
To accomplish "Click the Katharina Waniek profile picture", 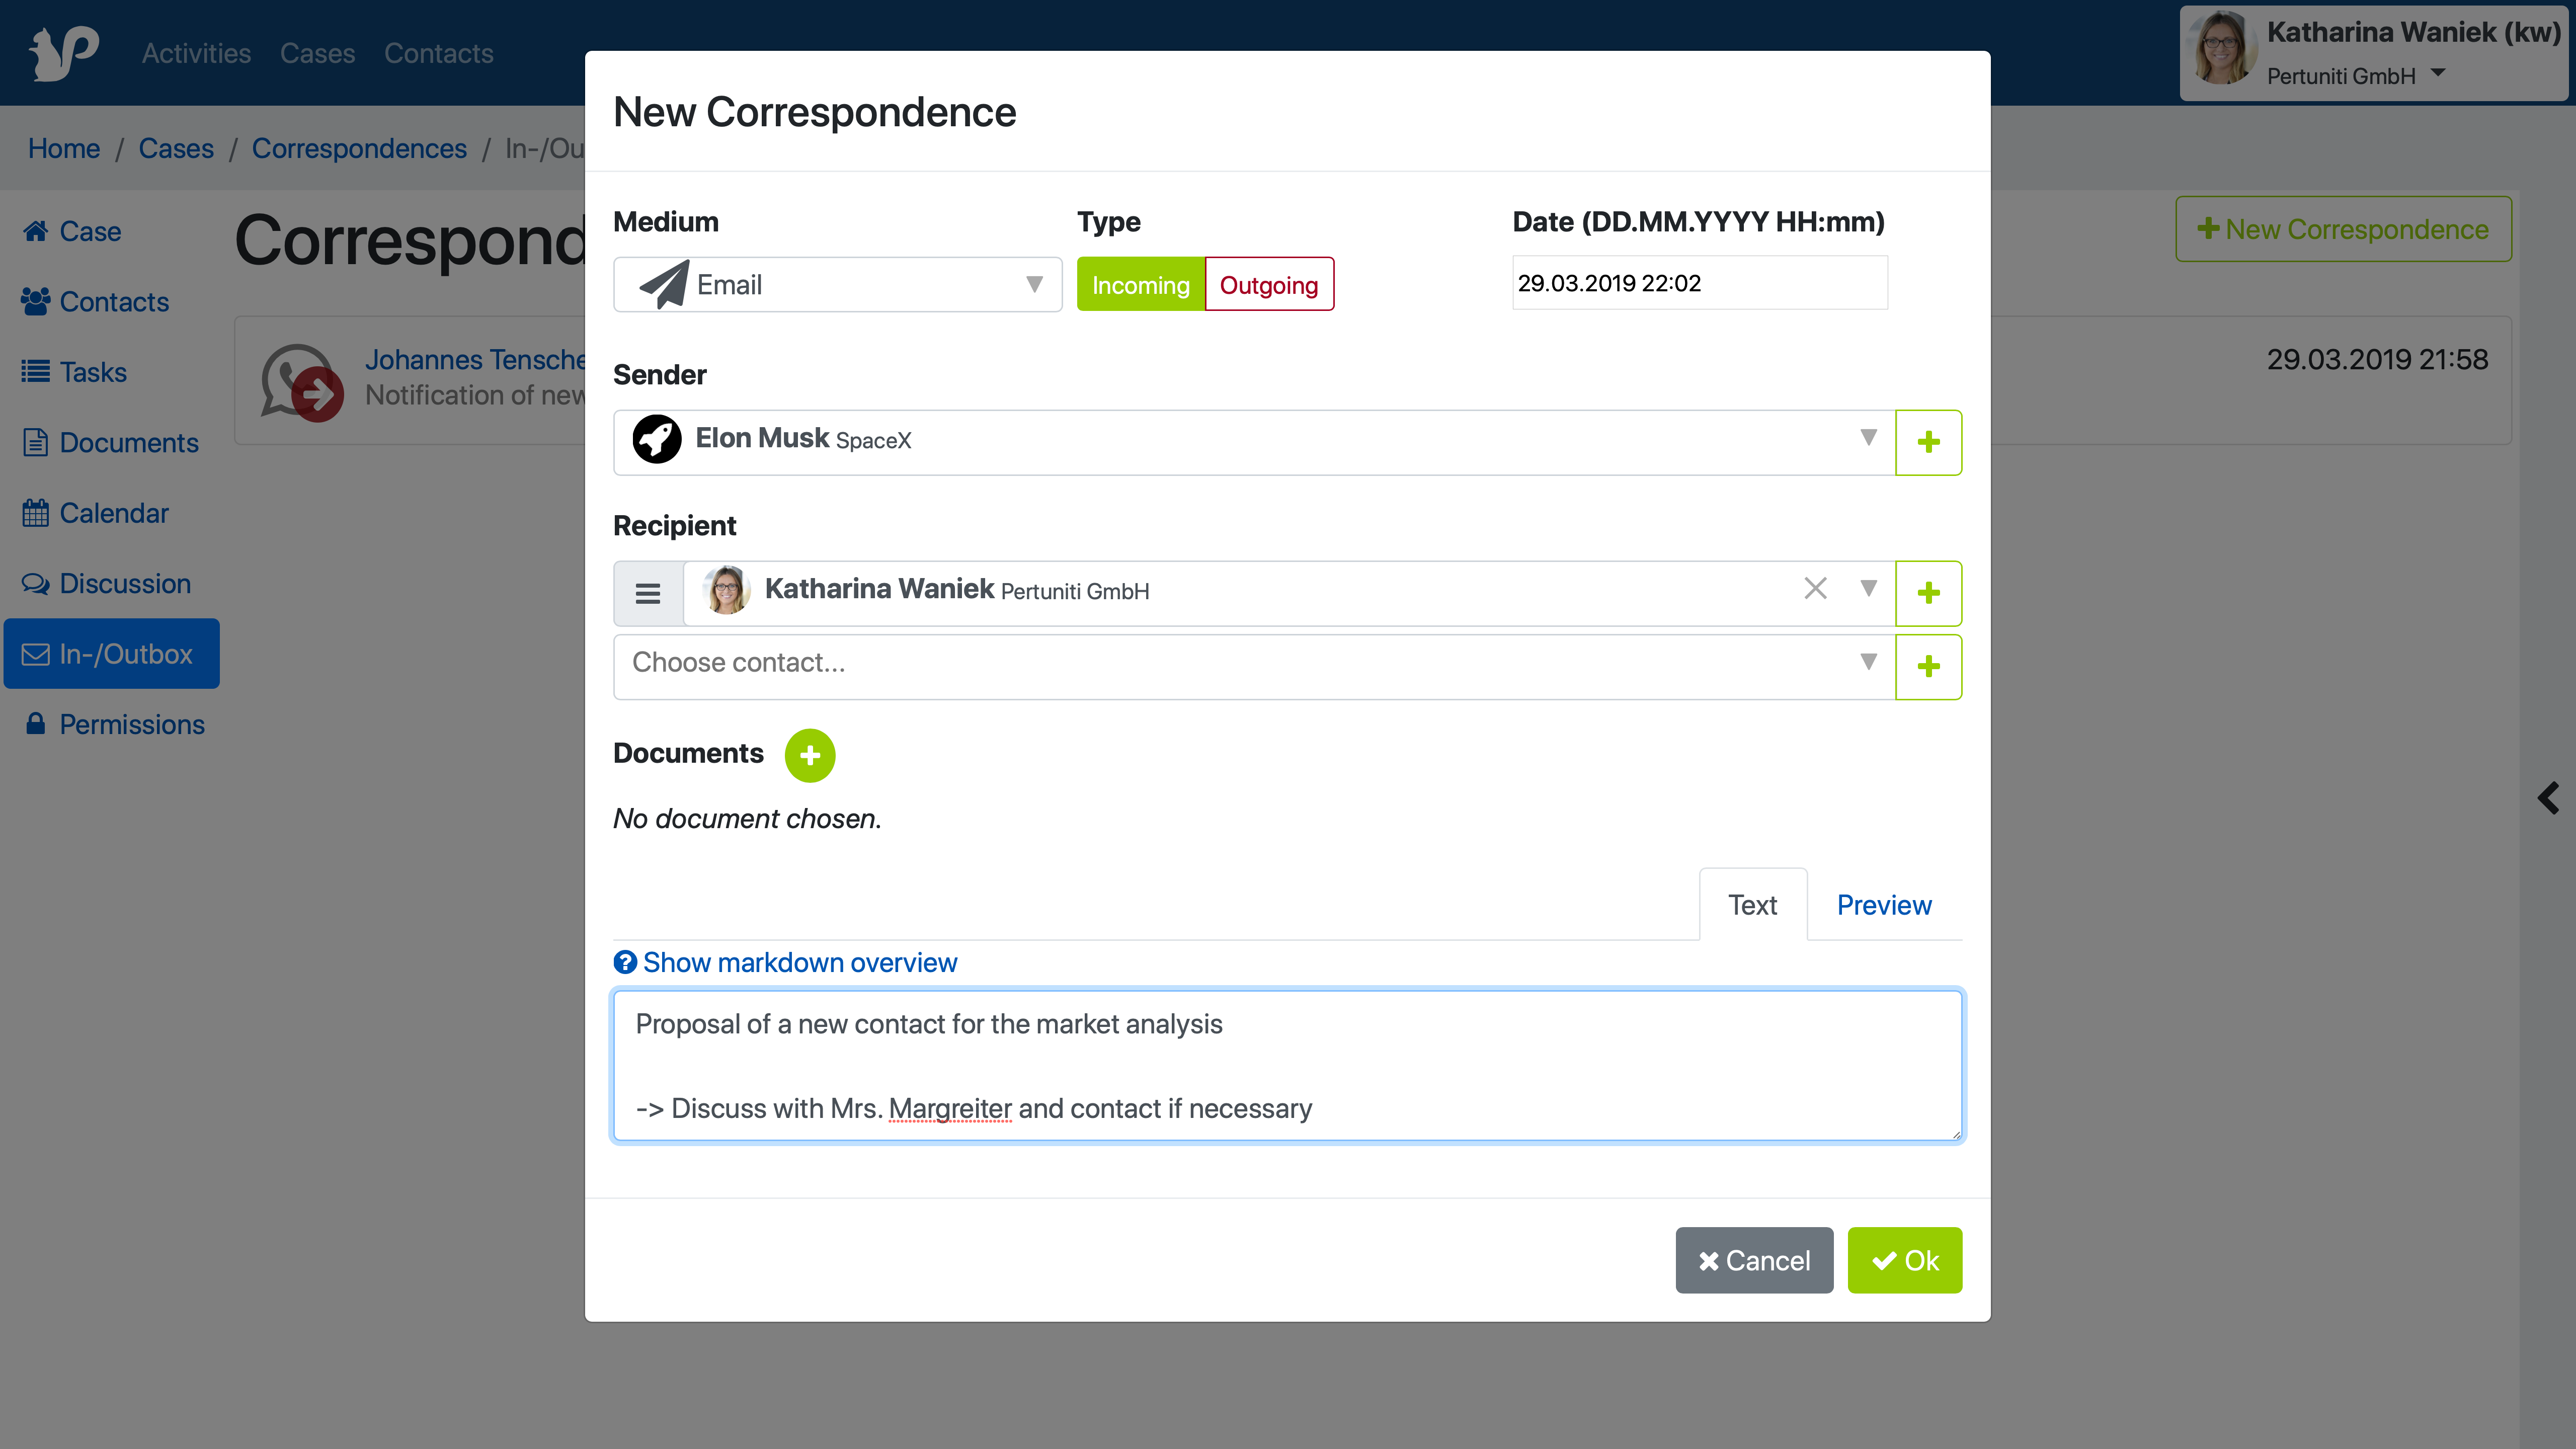I will click(726, 589).
